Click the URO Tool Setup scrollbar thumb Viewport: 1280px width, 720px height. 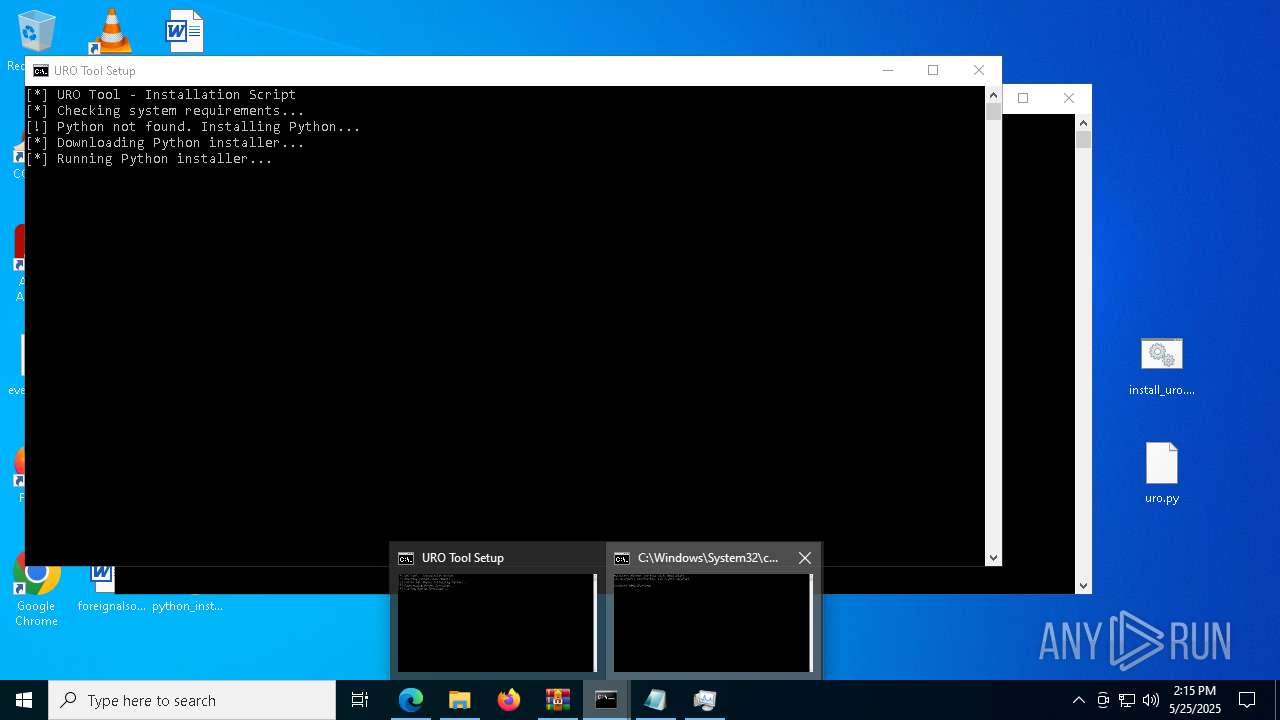(x=993, y=111)
